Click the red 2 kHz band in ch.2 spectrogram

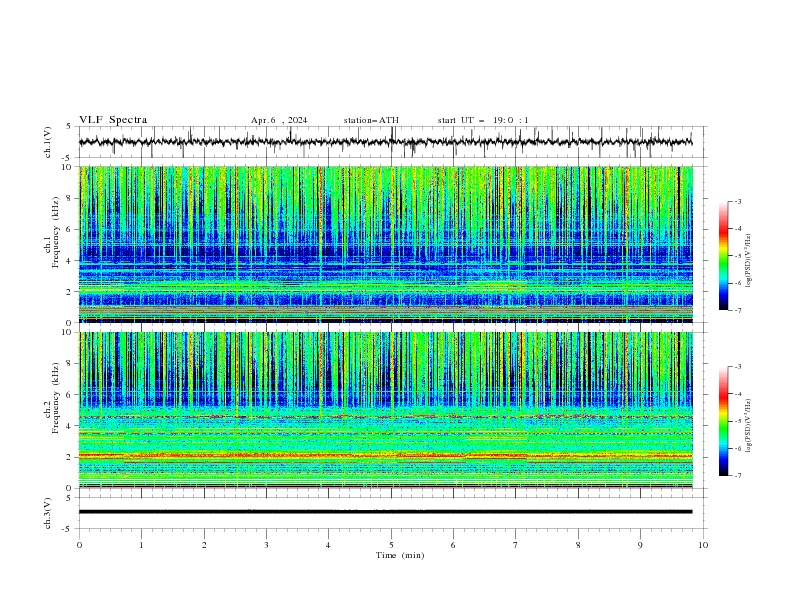coord(386,456)
